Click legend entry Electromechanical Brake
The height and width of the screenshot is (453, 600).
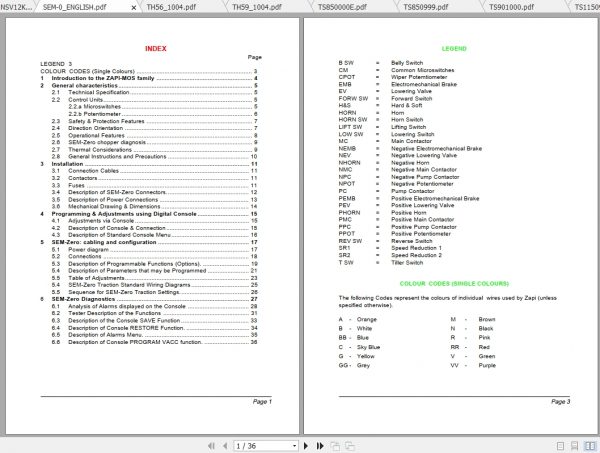[424, 84]
